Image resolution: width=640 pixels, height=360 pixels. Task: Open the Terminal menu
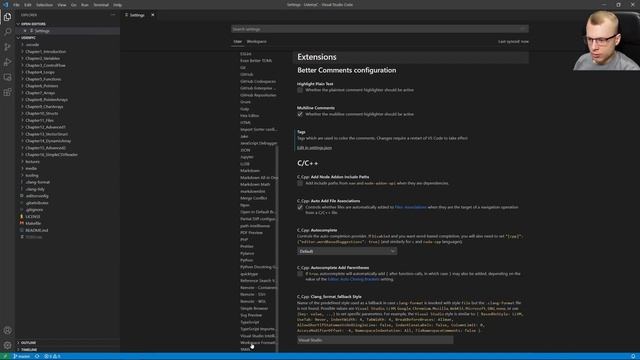pyautogui.click(x=101, y=5)
